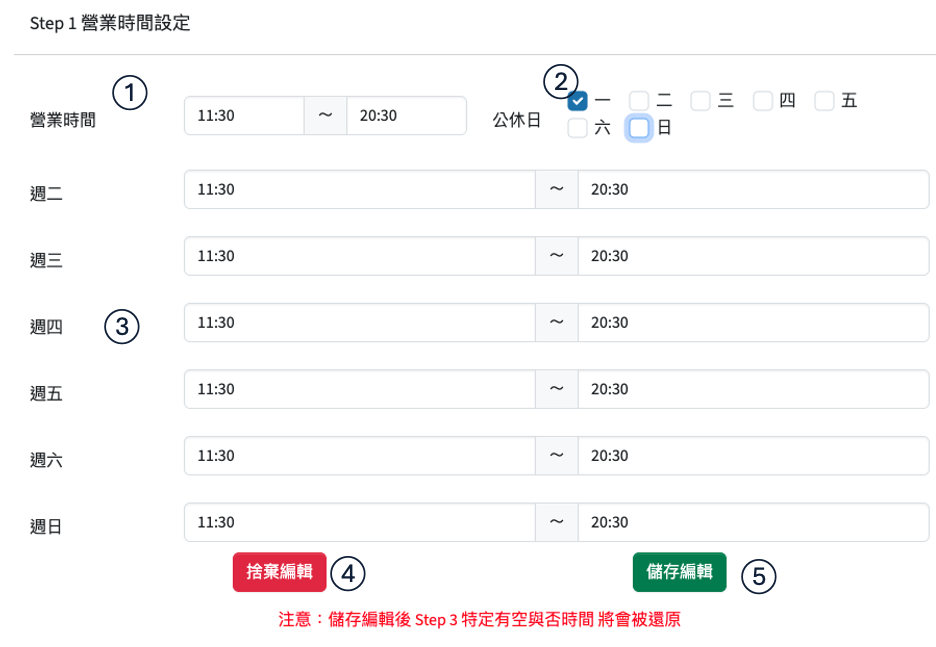Select the 五 closed-day checkbox
Viewport: 936px width, 647px height.
pyautogui.click(x=825, y=101)
